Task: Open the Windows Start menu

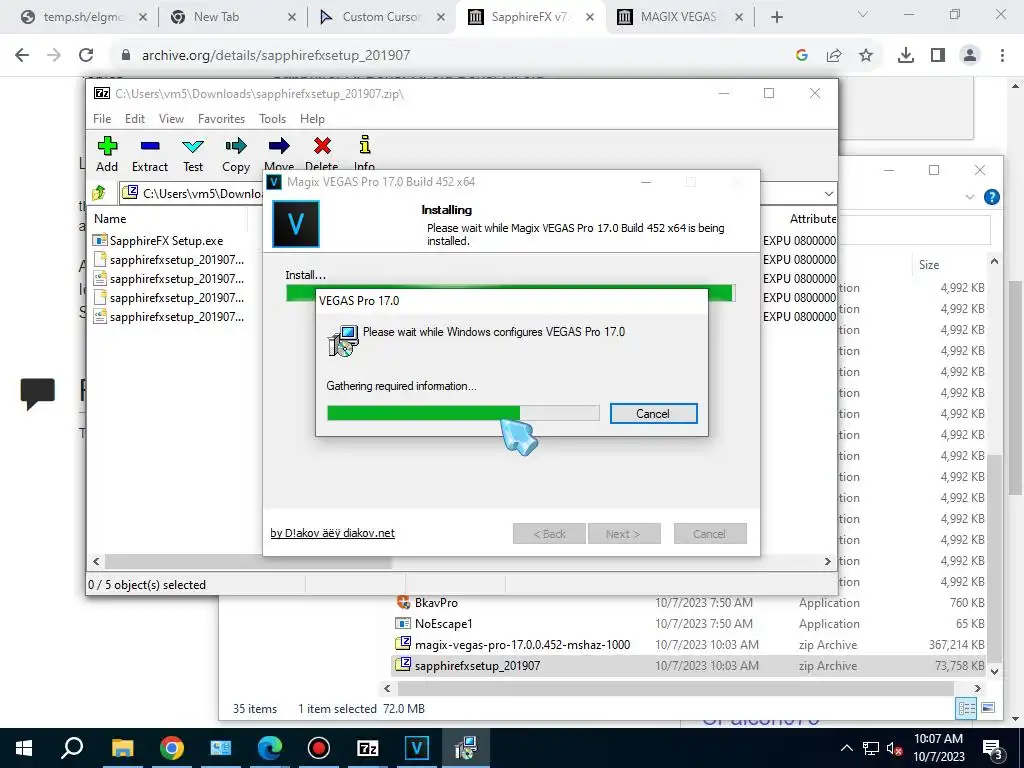Action: point(24,748)
